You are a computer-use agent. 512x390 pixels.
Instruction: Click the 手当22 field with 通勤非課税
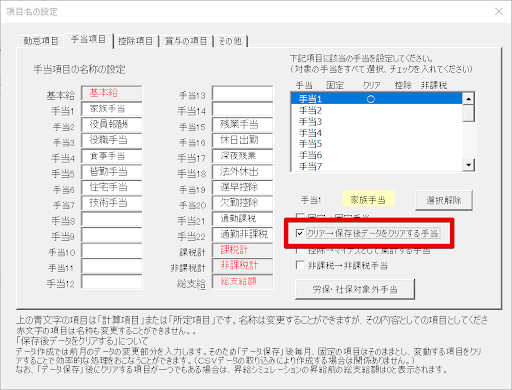tap(242, 235)
